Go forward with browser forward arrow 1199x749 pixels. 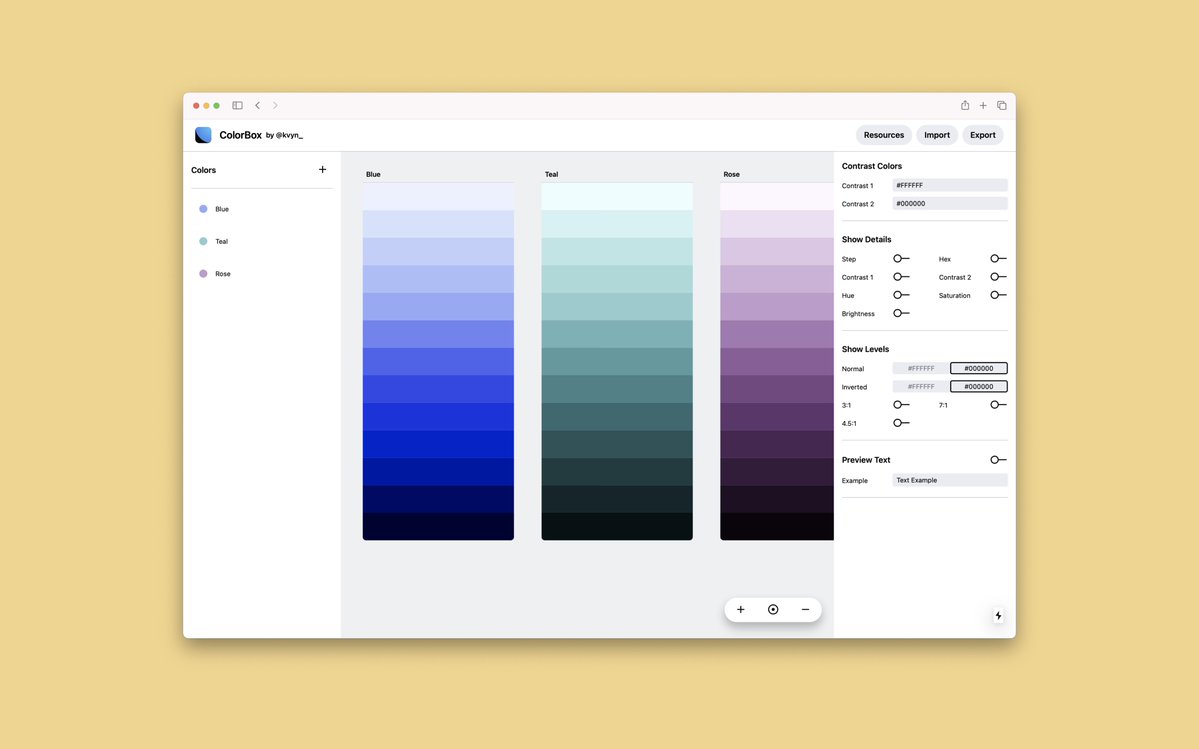pos(275,105)
